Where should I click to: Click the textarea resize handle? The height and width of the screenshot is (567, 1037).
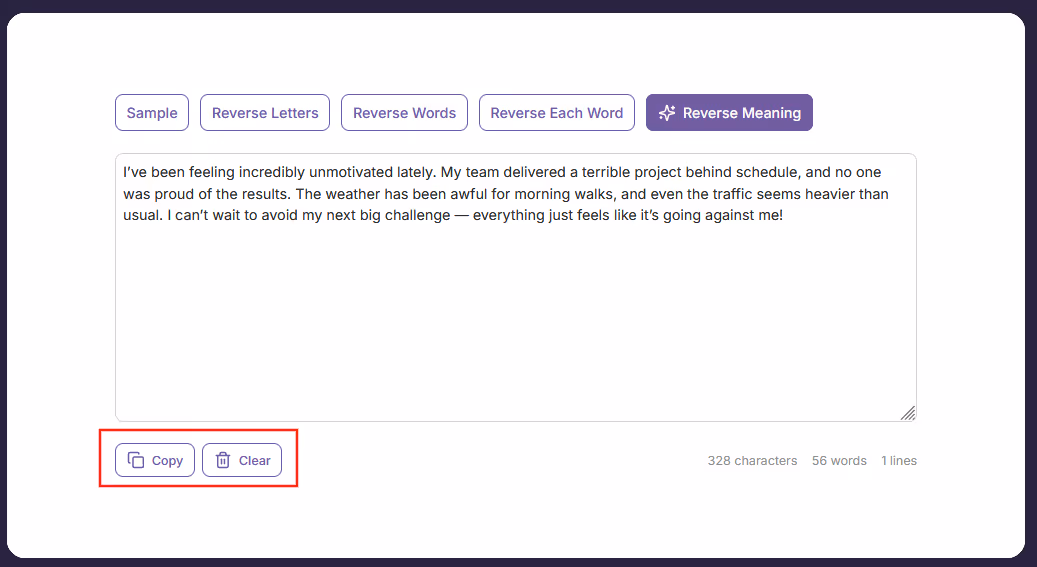(908, 413)
